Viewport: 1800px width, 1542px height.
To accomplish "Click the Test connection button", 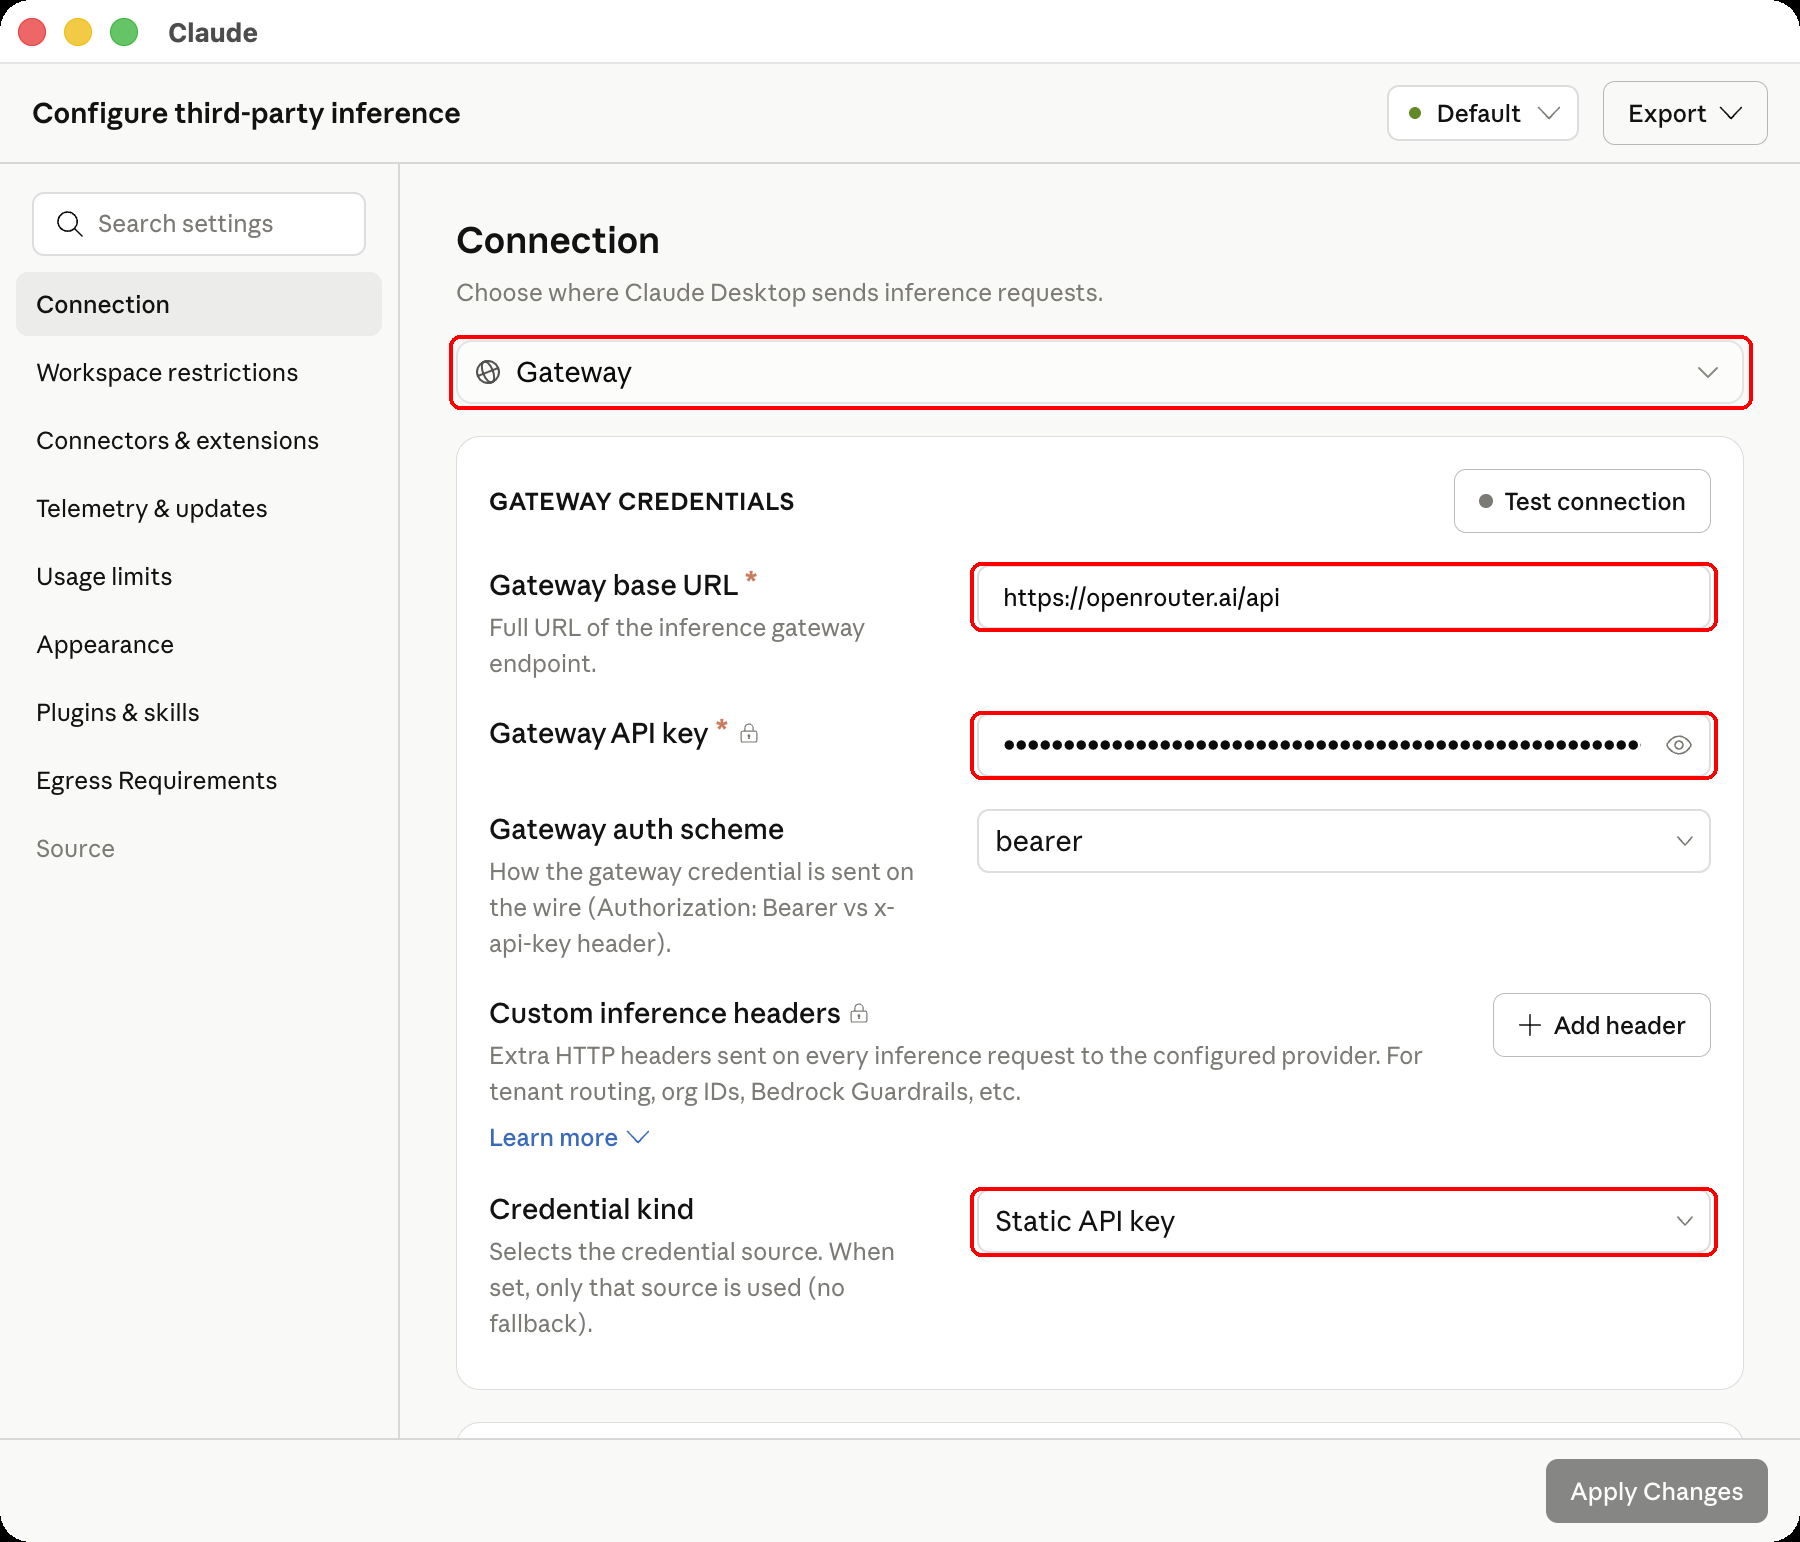I will (x=1582, y=501).
